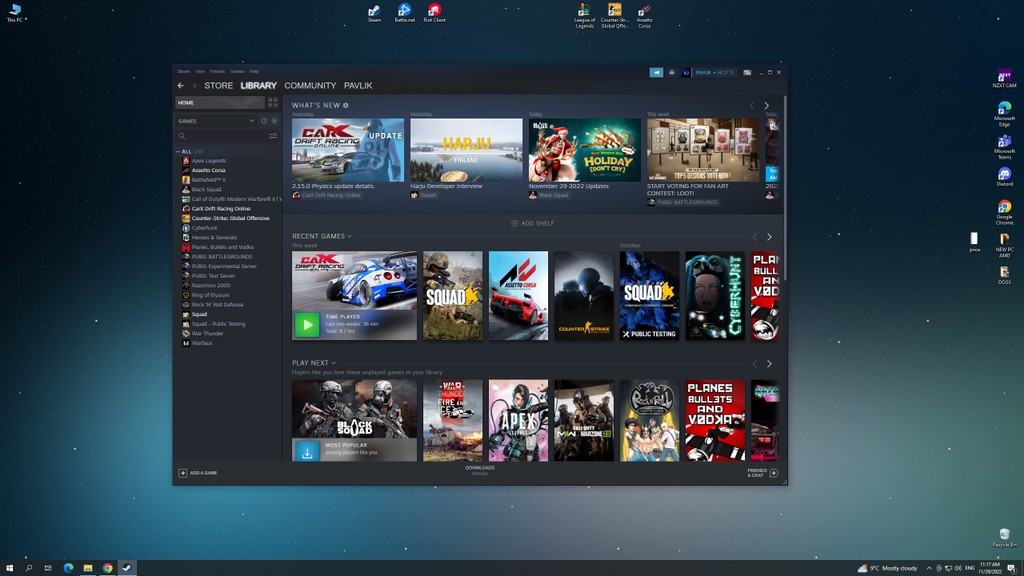Viewport: 1024px width, 576px height.
Task: Open Windows Start menu
Action: point(9,568)
